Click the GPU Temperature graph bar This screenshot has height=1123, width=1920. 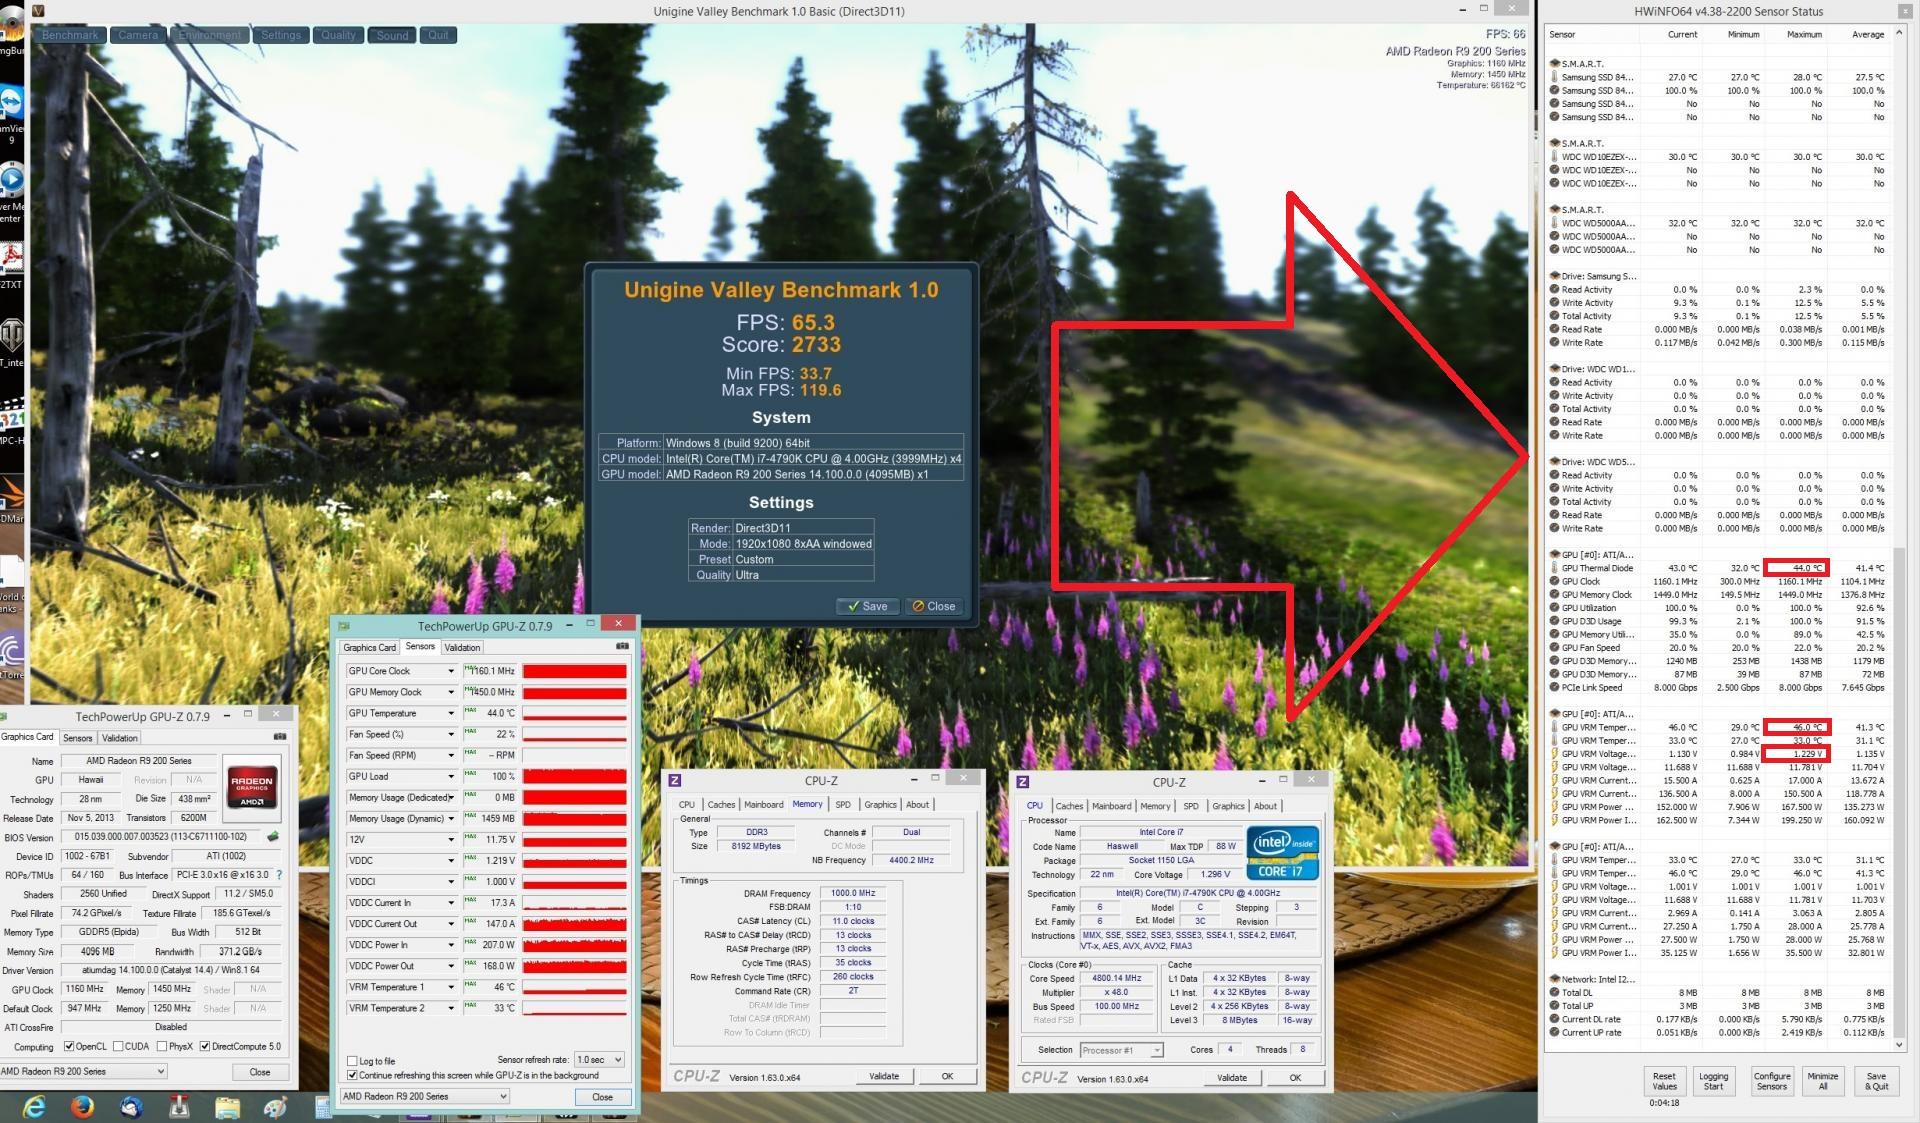(x=574, y=713)
